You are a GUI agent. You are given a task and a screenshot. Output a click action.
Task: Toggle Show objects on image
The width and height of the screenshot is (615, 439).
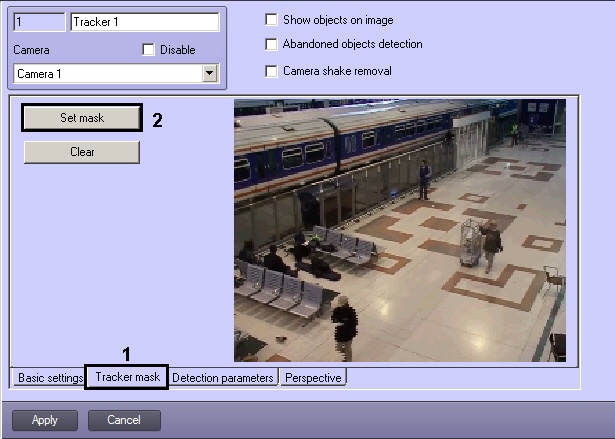click(271, 20)
